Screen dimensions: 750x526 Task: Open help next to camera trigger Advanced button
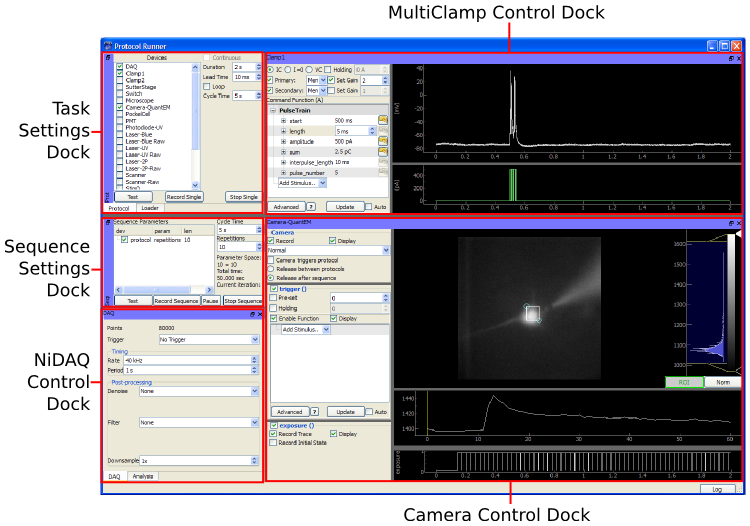click(x=315, y=412)
